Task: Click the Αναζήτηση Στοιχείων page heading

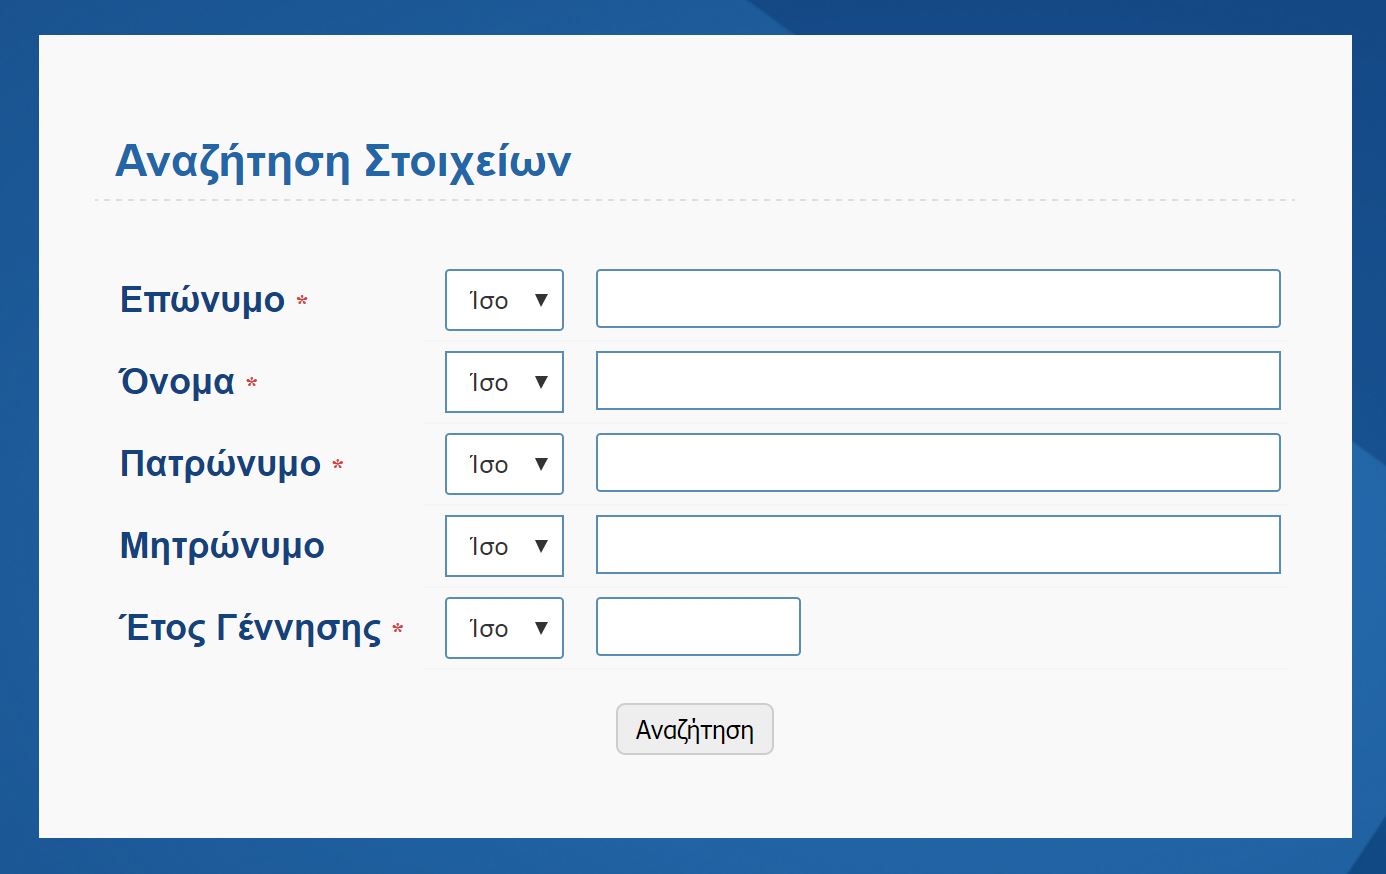Action: (343, 161)
